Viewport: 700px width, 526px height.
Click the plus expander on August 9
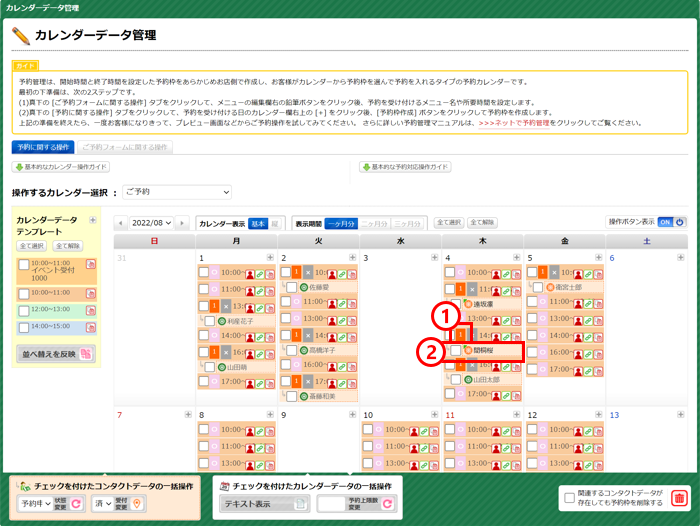pos(352,414)
